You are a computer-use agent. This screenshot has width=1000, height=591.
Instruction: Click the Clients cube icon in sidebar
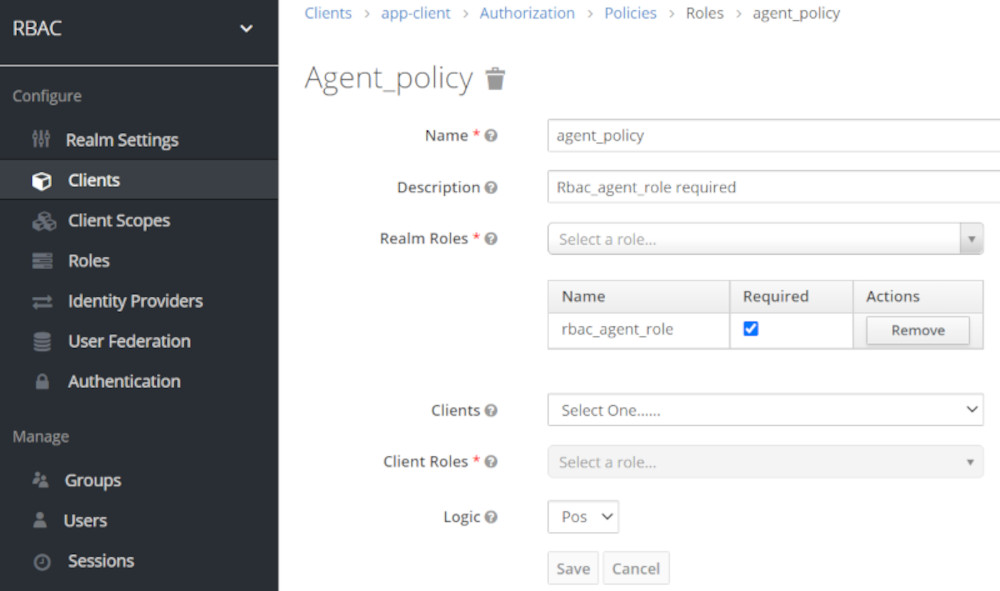point(41,181)
